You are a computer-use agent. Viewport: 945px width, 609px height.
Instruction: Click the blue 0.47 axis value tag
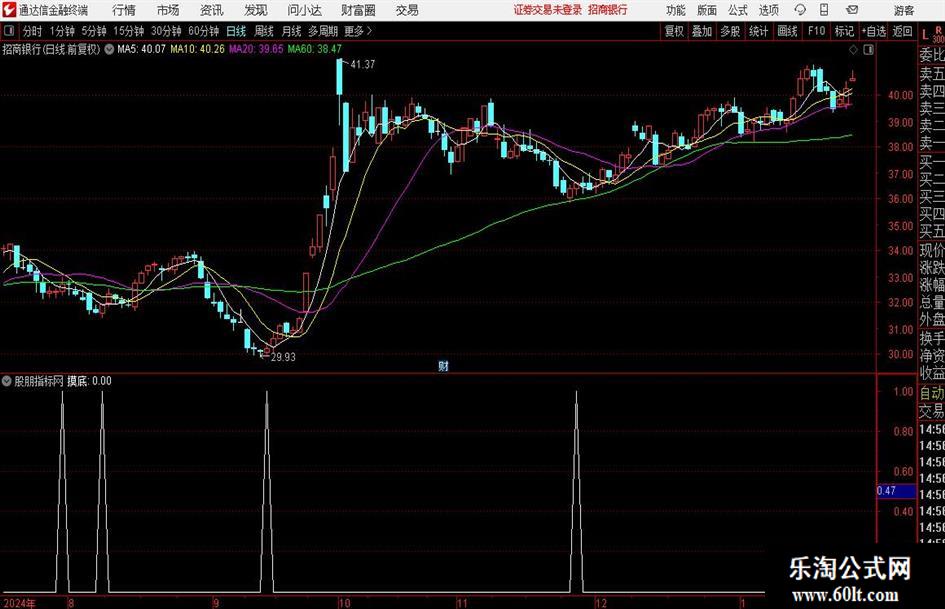tap(896, 491)
